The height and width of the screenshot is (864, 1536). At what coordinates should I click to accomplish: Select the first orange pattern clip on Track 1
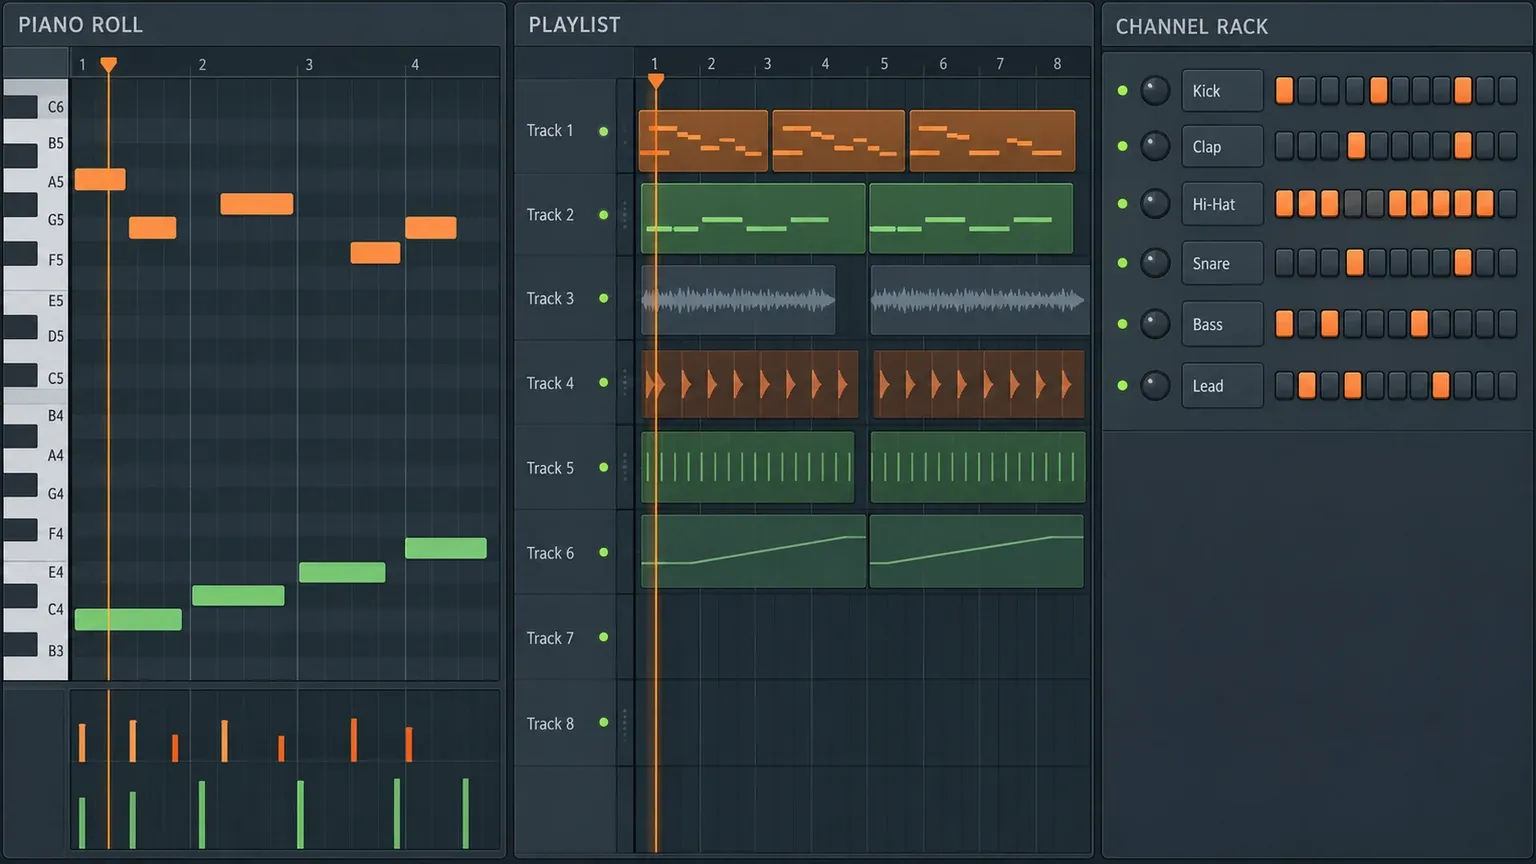click(x=703, y=141)
